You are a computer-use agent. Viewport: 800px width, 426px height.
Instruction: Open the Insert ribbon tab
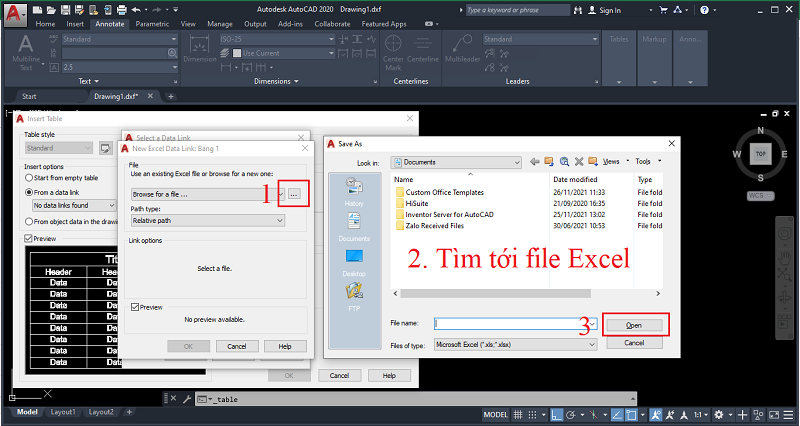click(x=75, y=23)
